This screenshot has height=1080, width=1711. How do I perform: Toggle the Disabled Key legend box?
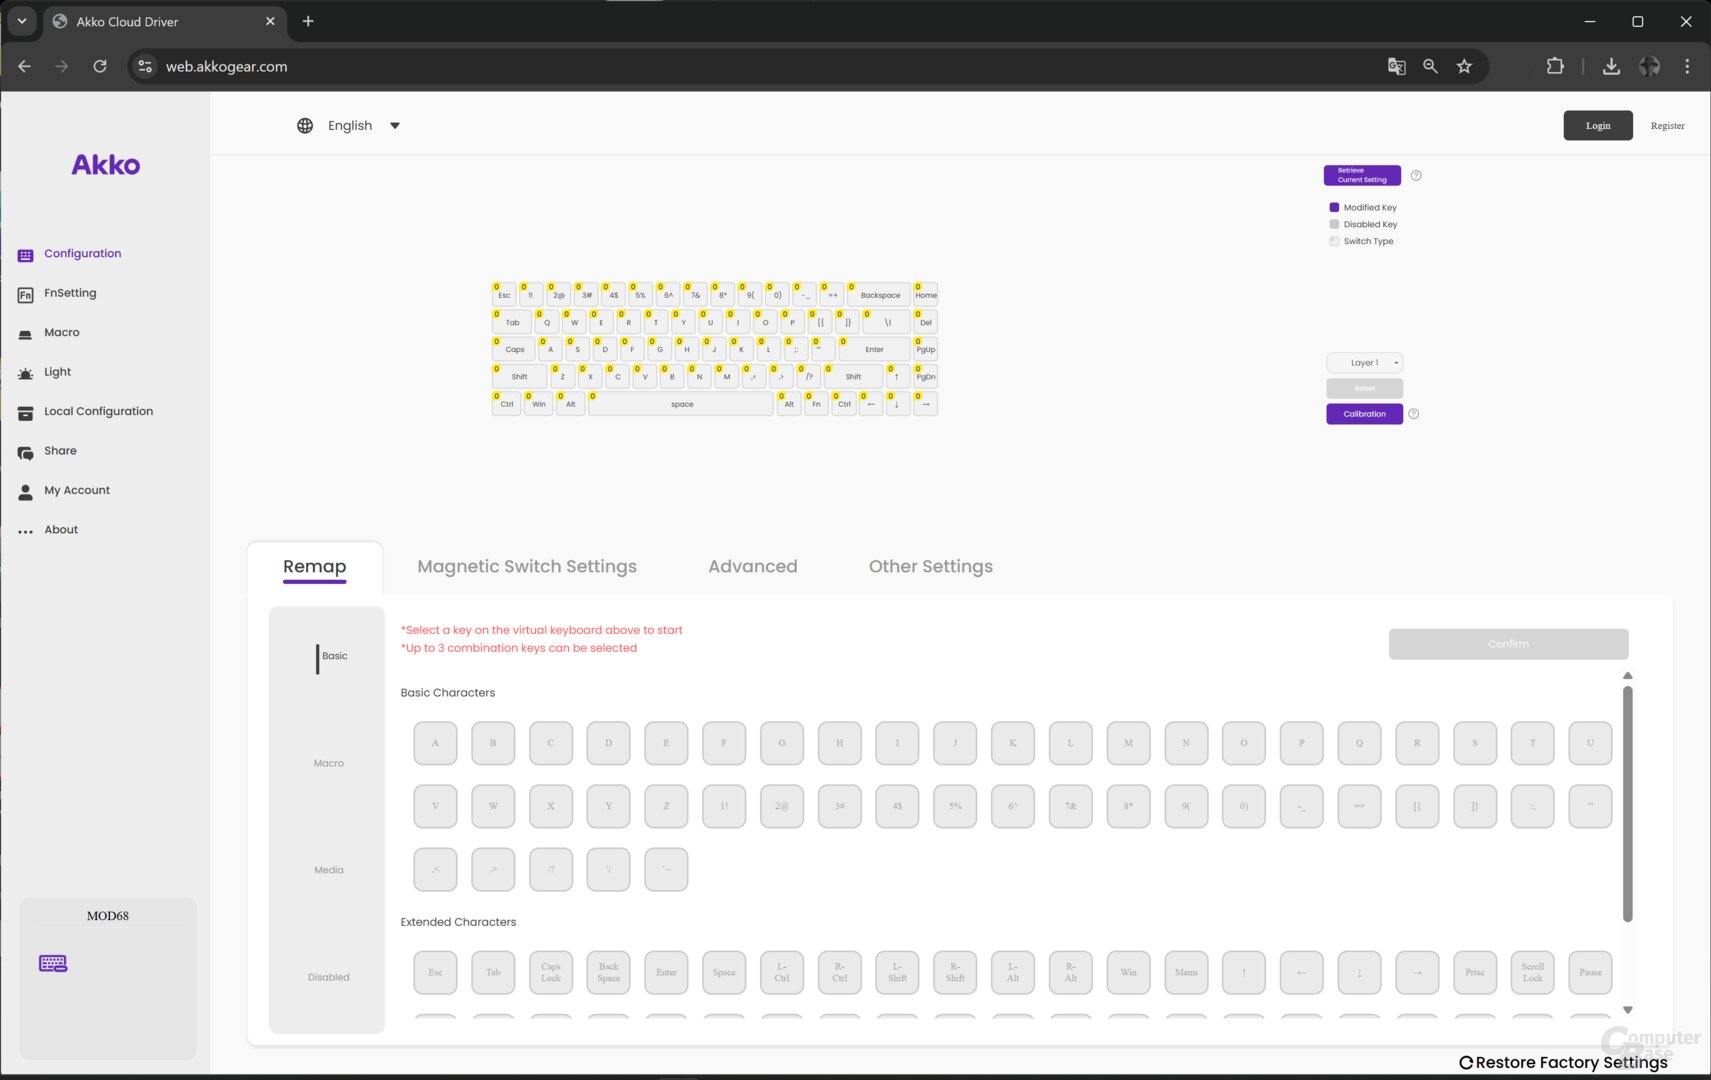point(1334,224)
